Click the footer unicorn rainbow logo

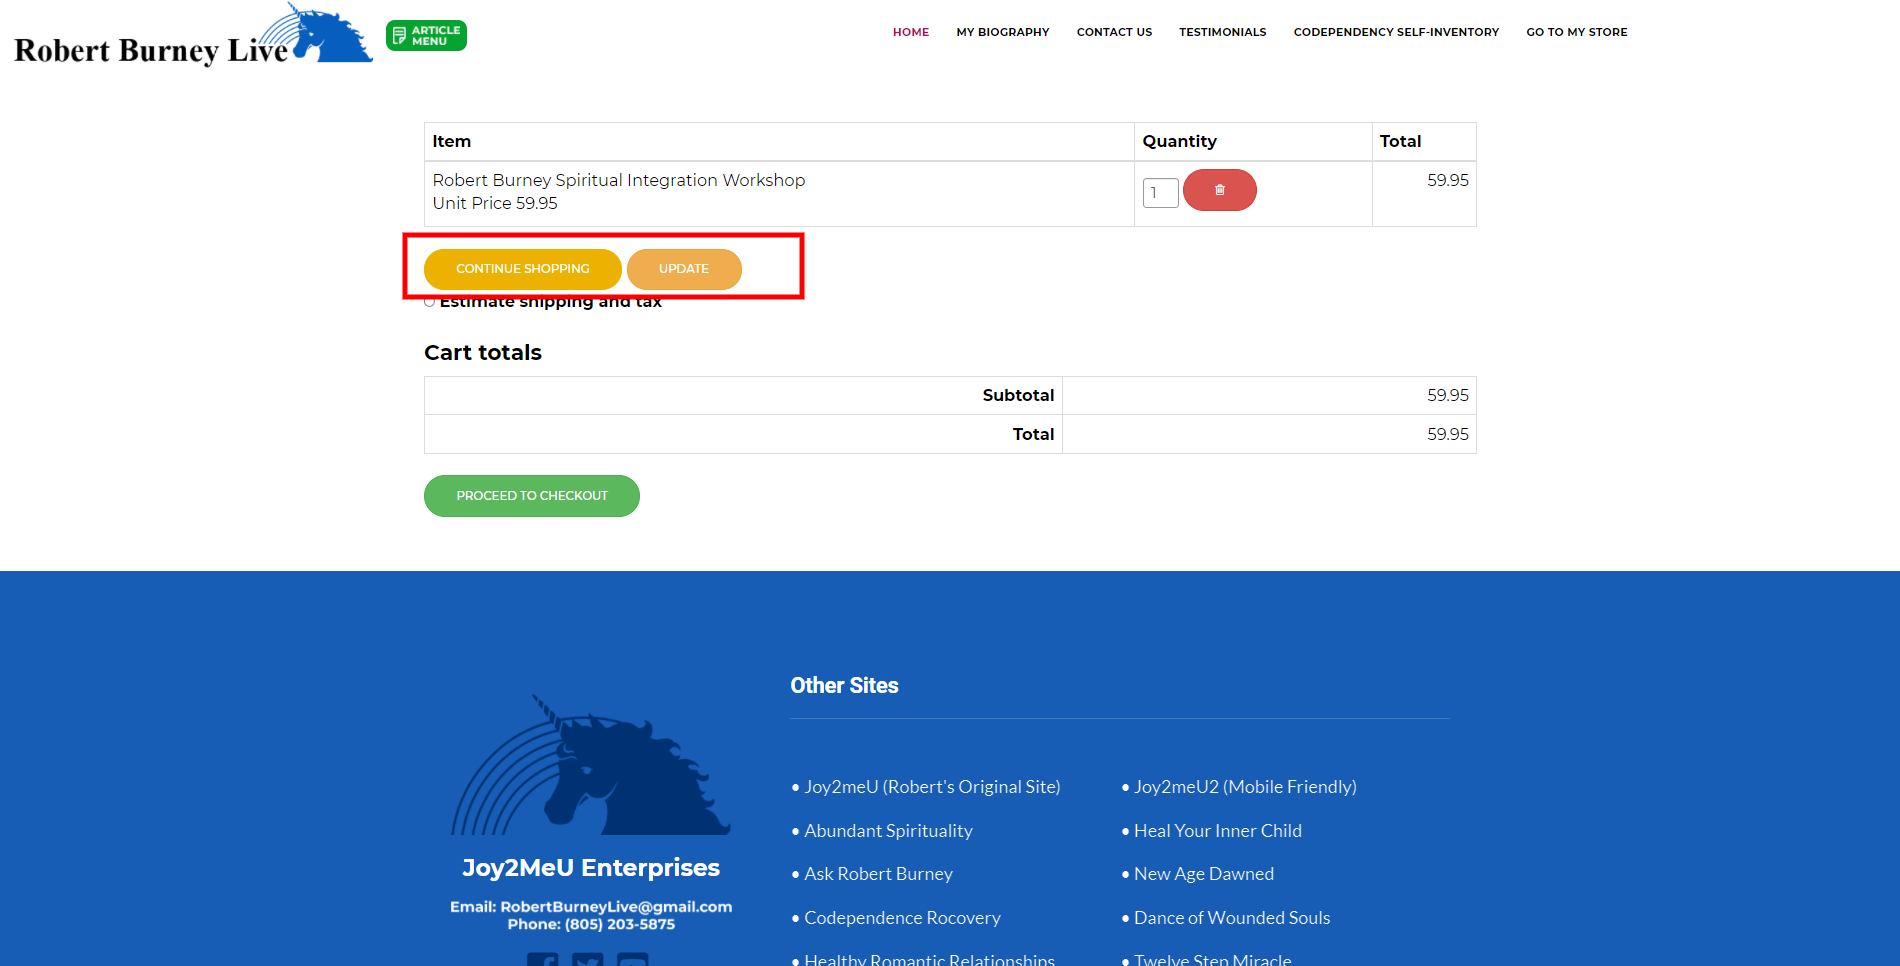pyautogui.click(x=590, y=767)
